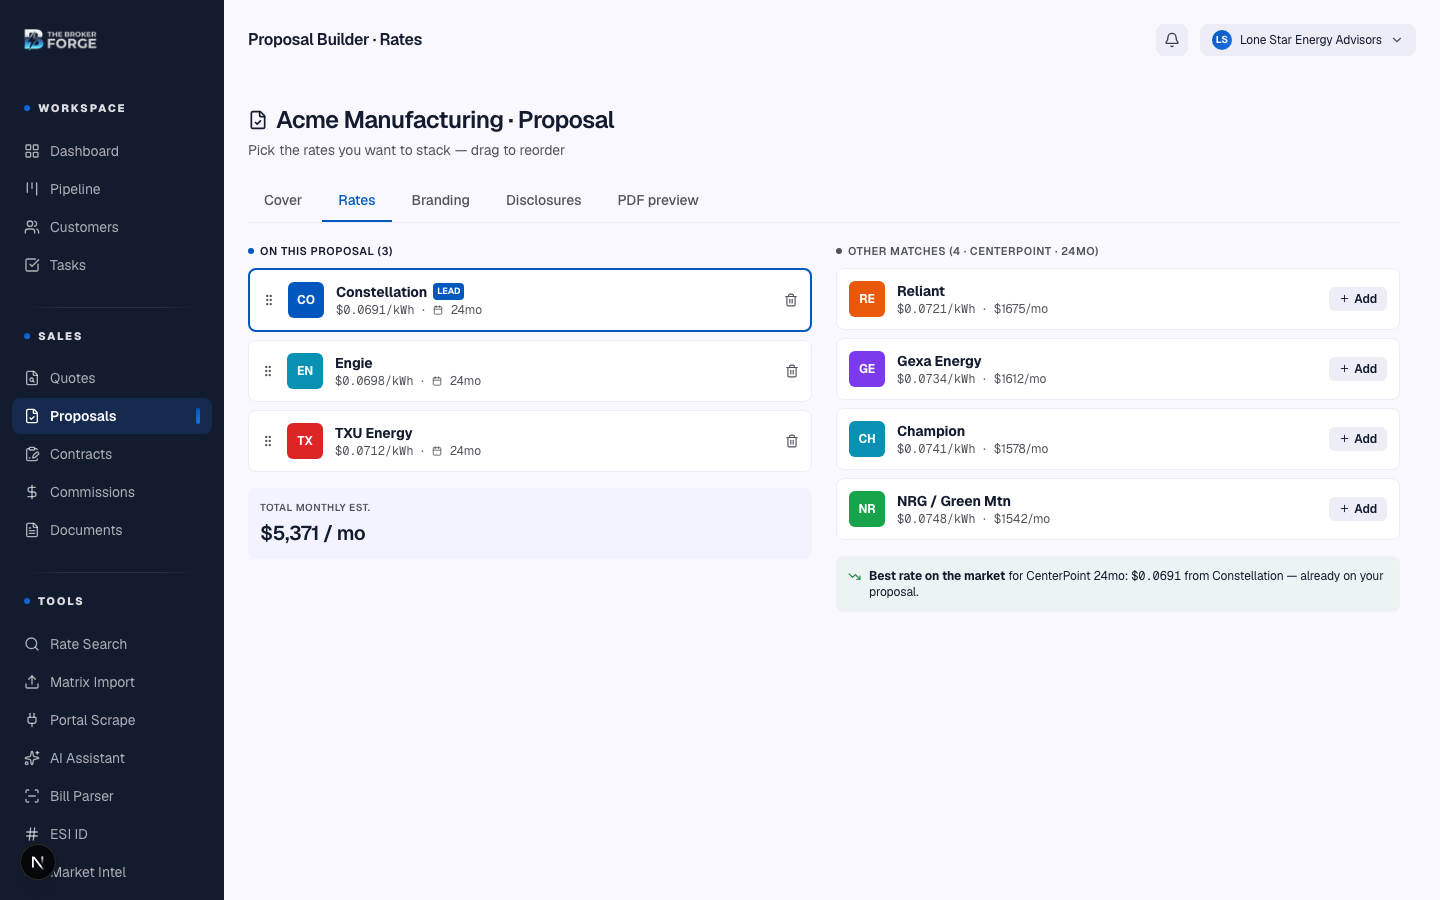Click the $5,371 / mo total
1440x900 pixels.
click(x=313, y=533)
